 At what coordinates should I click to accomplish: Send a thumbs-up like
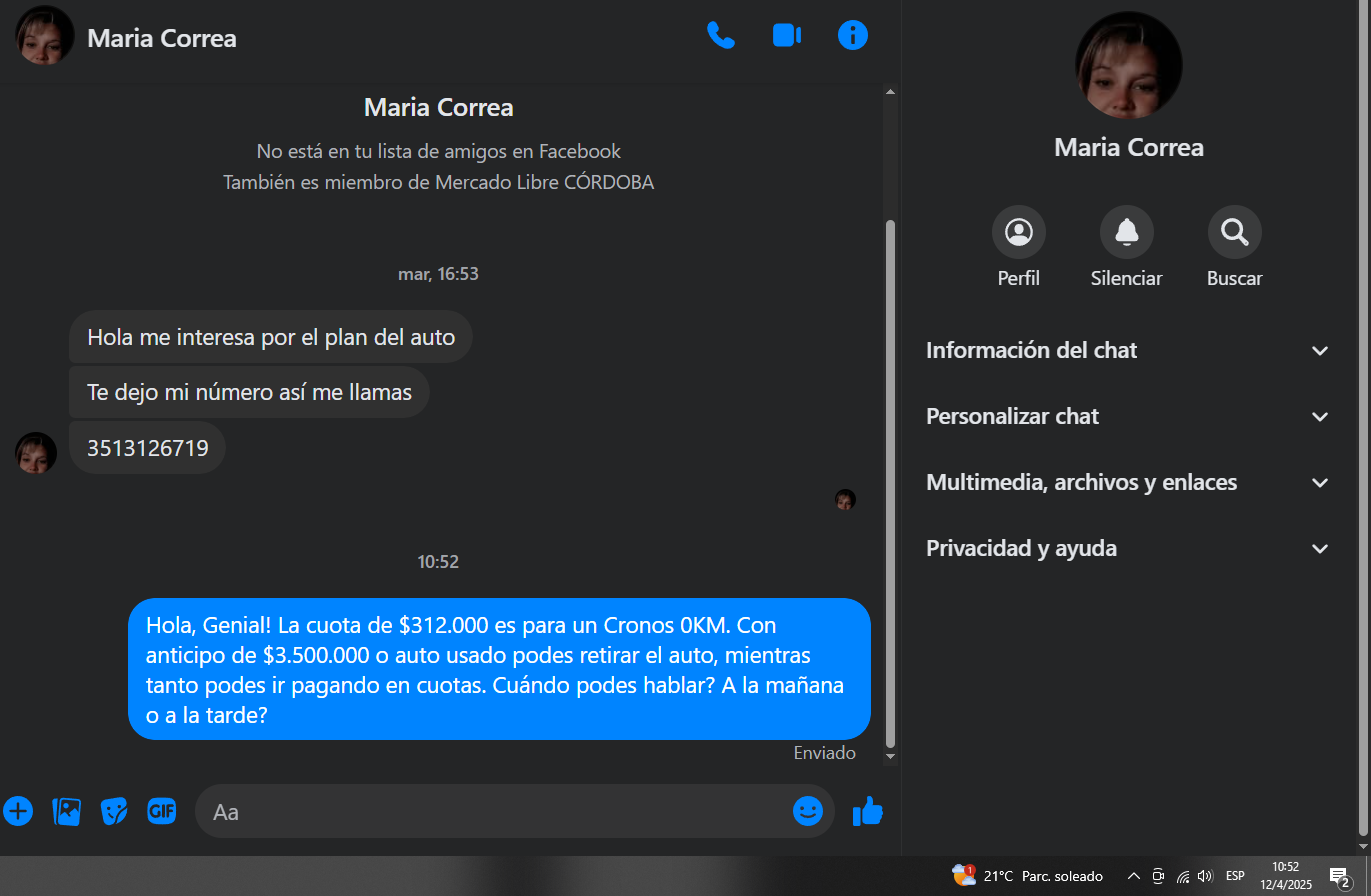click(x=867, y=811)
